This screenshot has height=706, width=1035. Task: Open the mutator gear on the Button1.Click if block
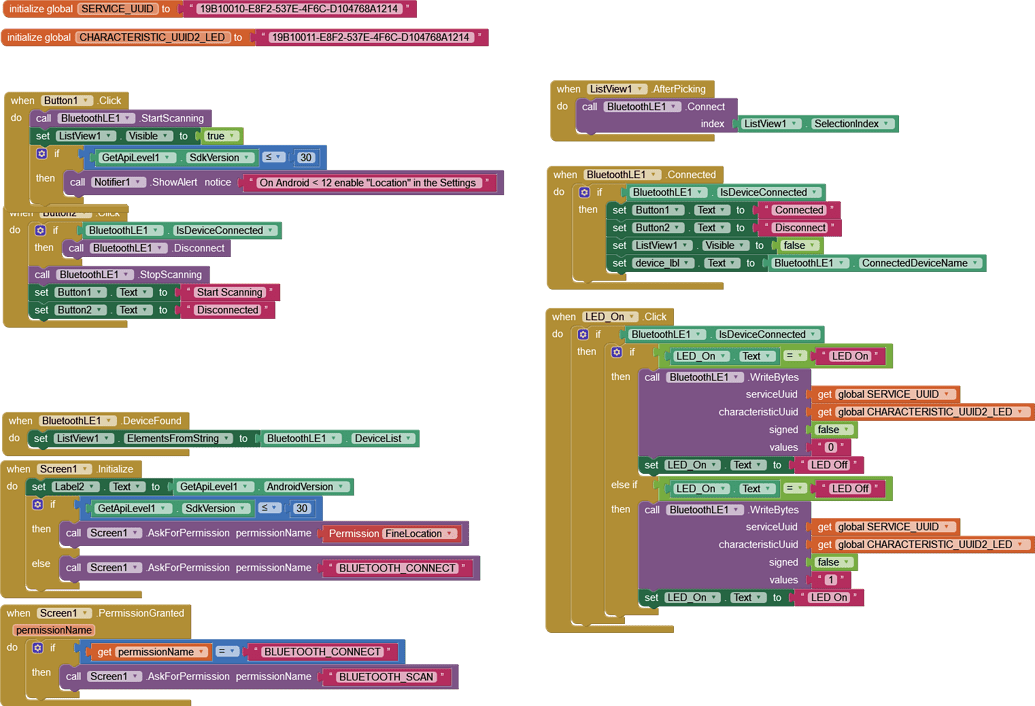41,154
